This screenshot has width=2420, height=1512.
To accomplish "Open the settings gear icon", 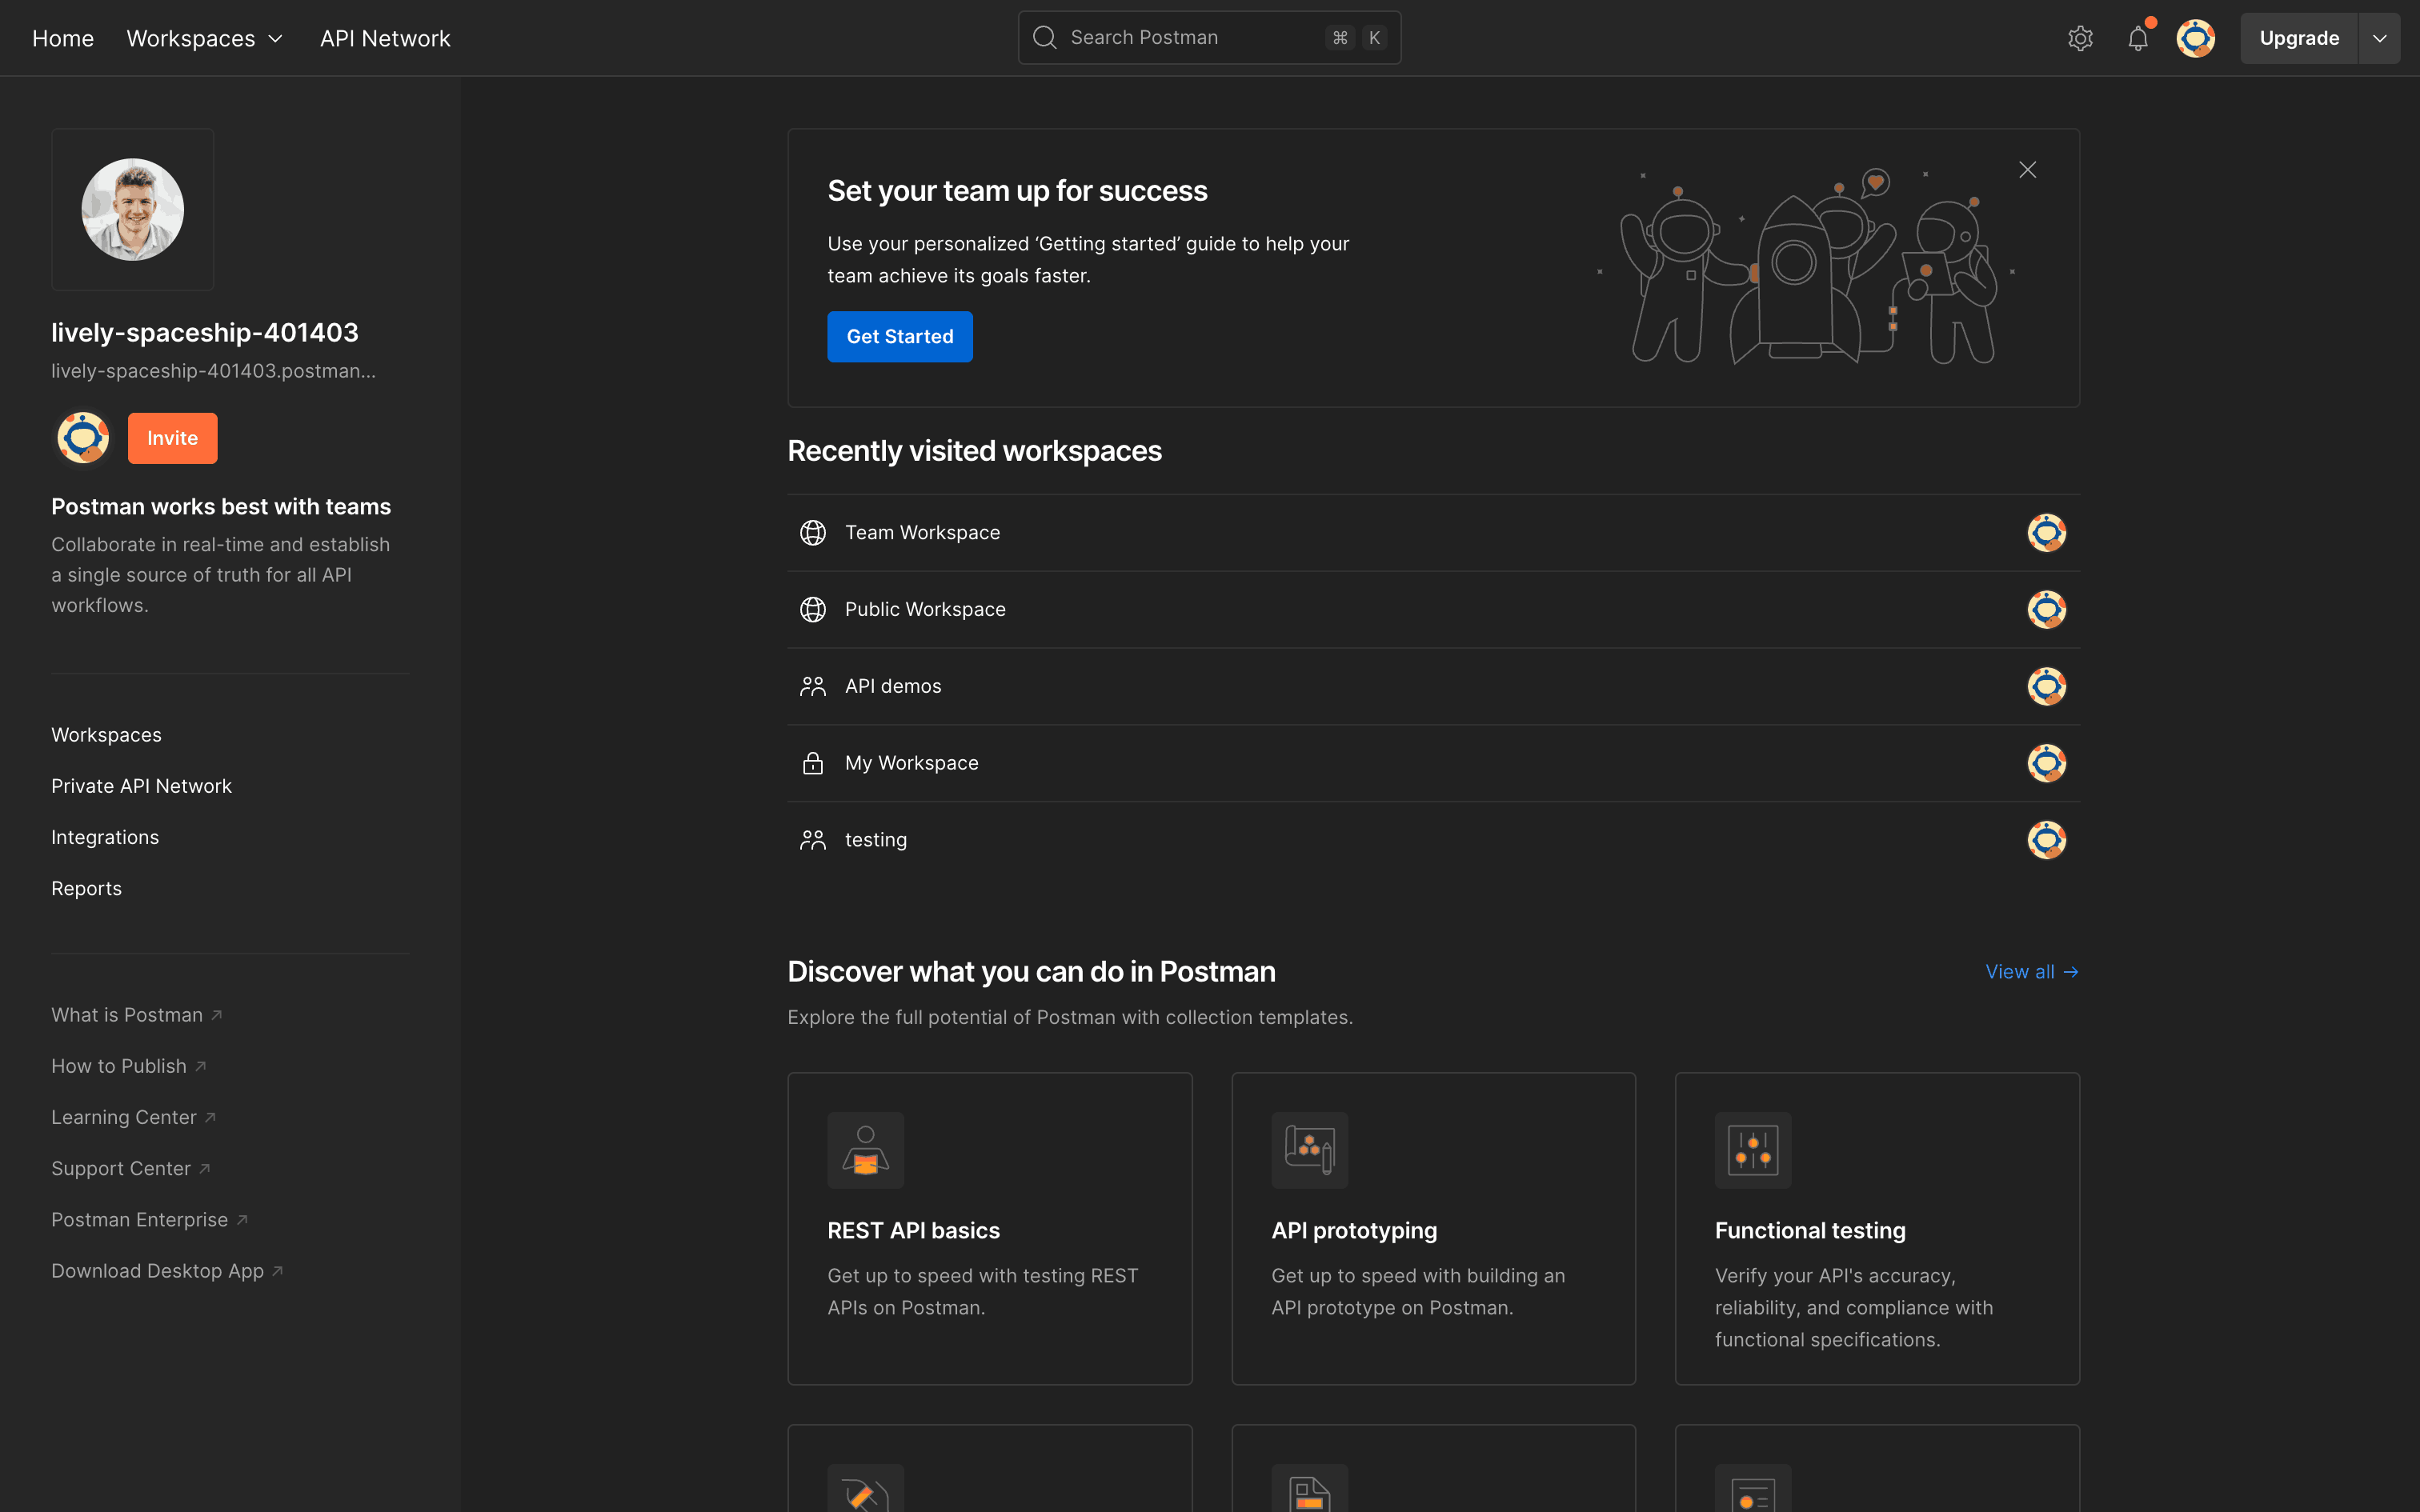I will tap(2080, 38).
